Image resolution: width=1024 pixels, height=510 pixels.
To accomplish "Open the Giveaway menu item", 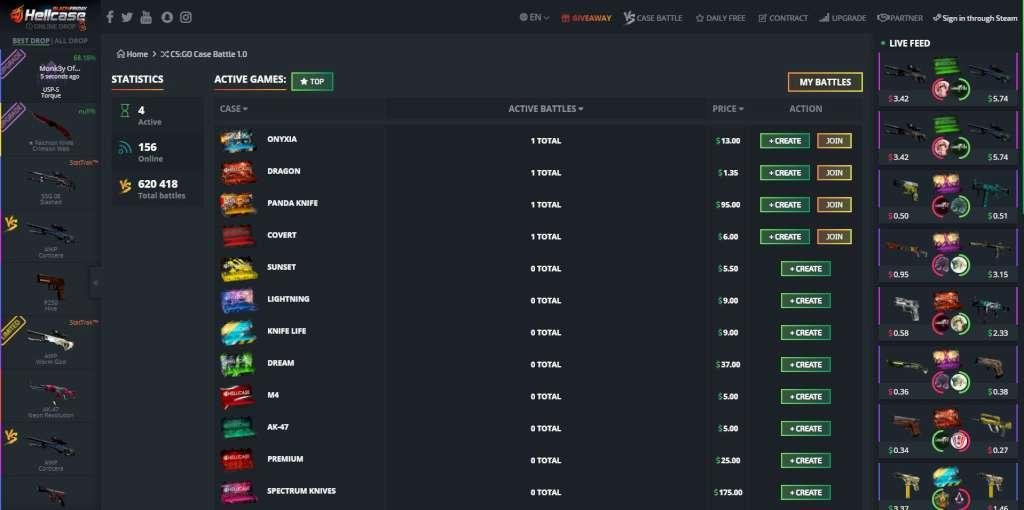I will click(x=586, y=18).
